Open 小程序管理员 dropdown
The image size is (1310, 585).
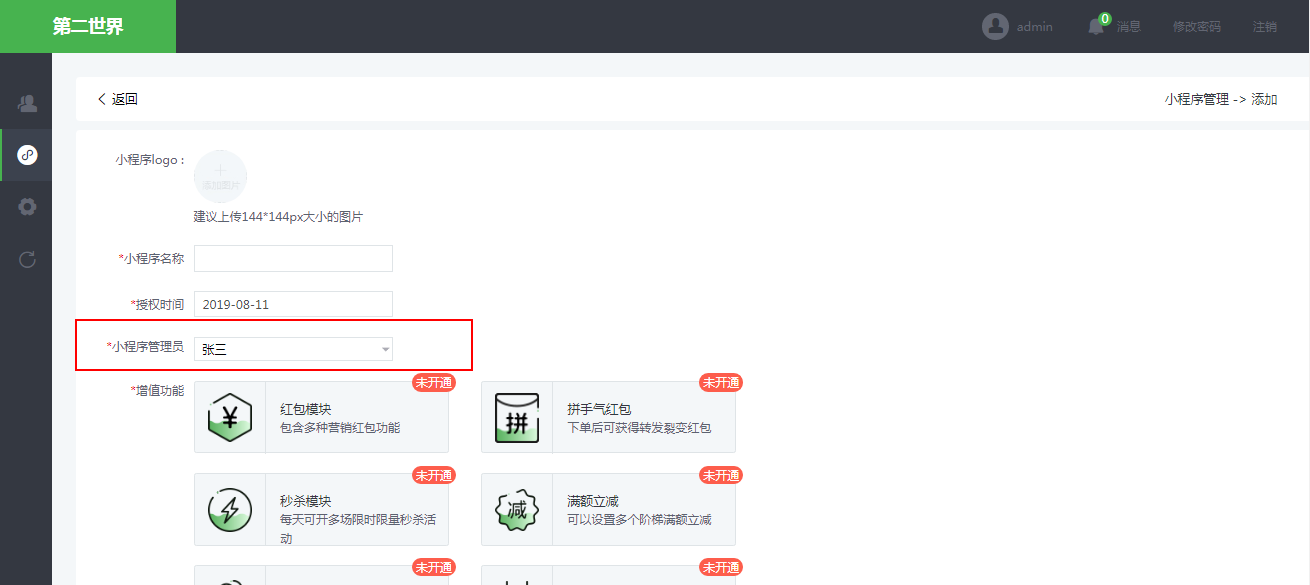[x=293, y=349]
